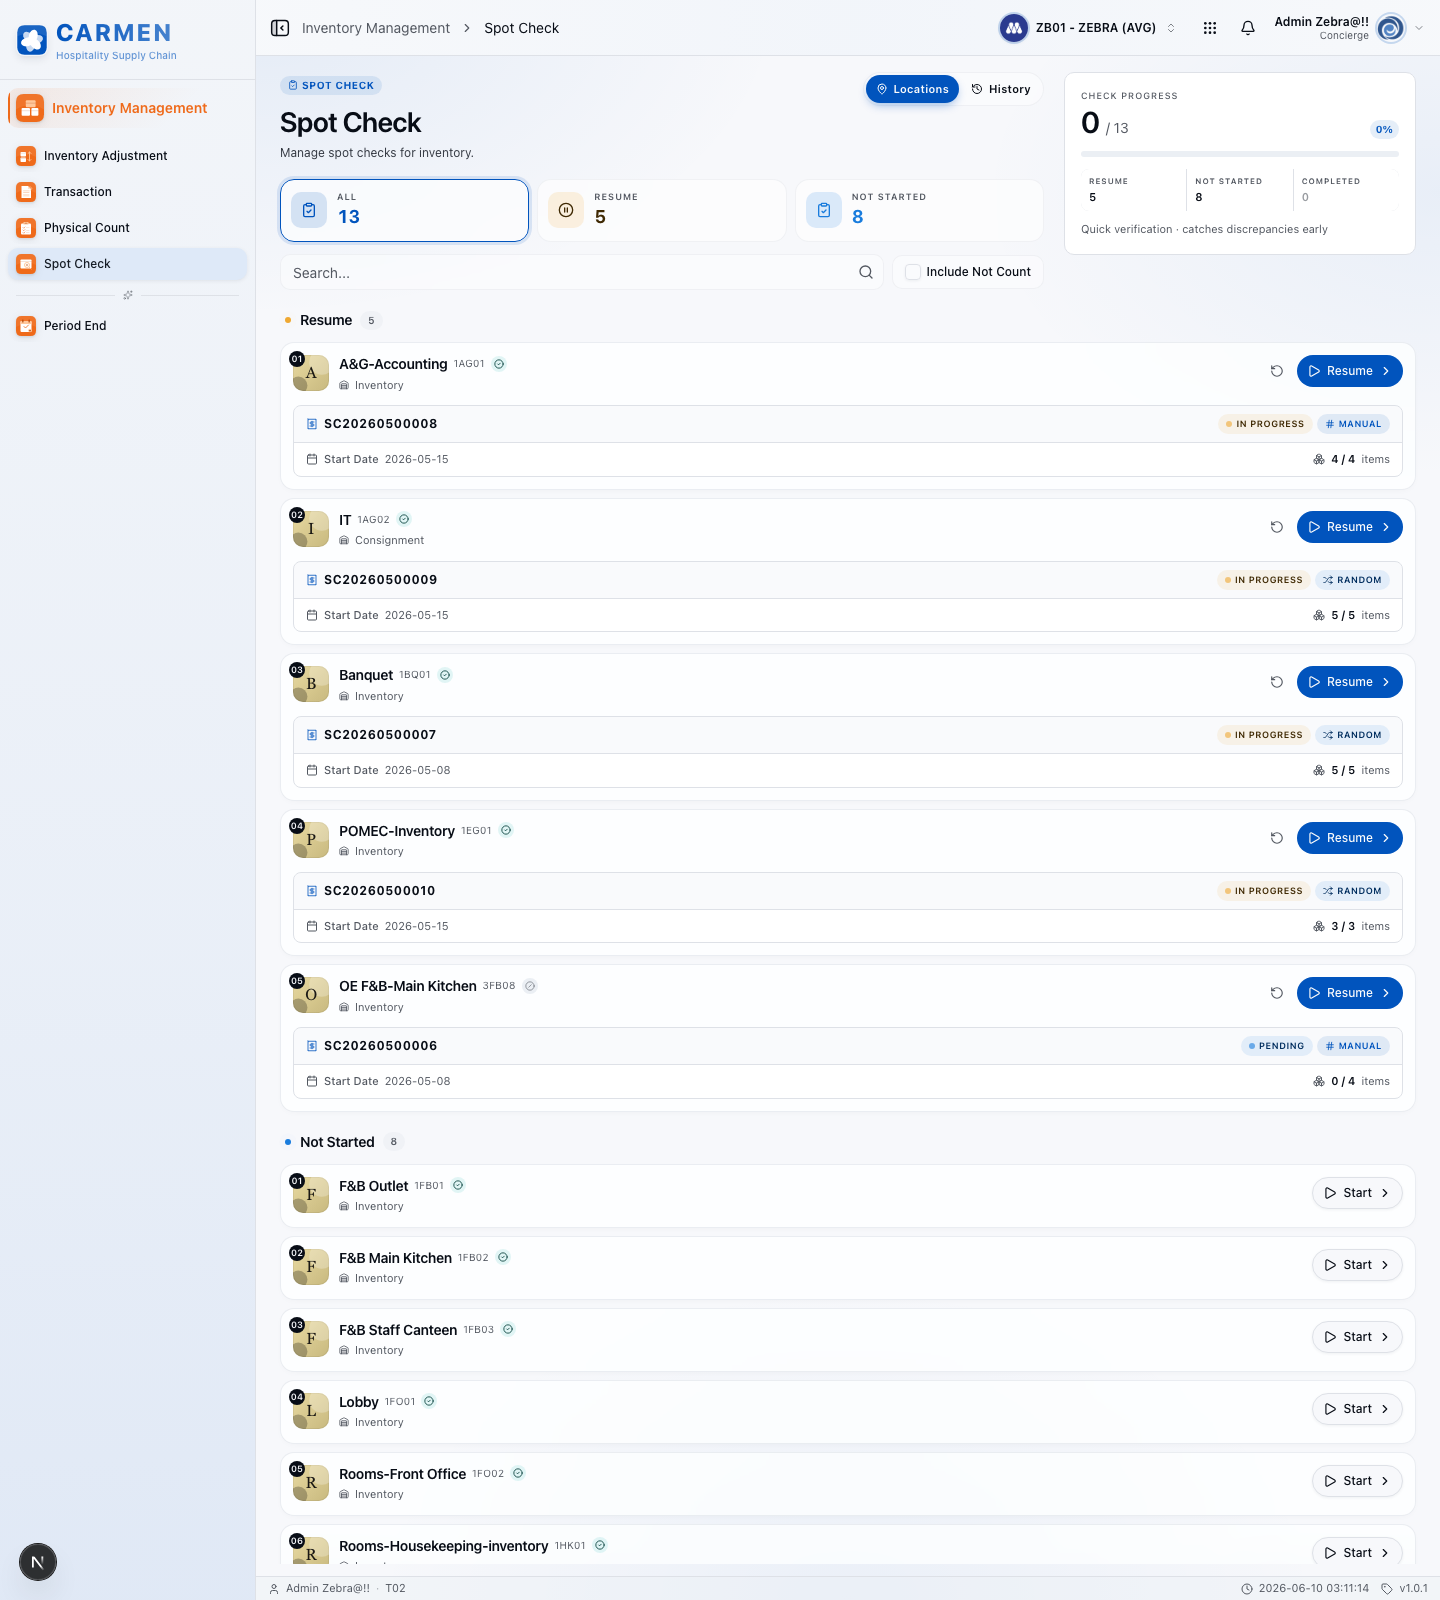Click the MANUAL badge on SC20260500008
The height and width of the screenshot is (1600, 1440).
1353,424
